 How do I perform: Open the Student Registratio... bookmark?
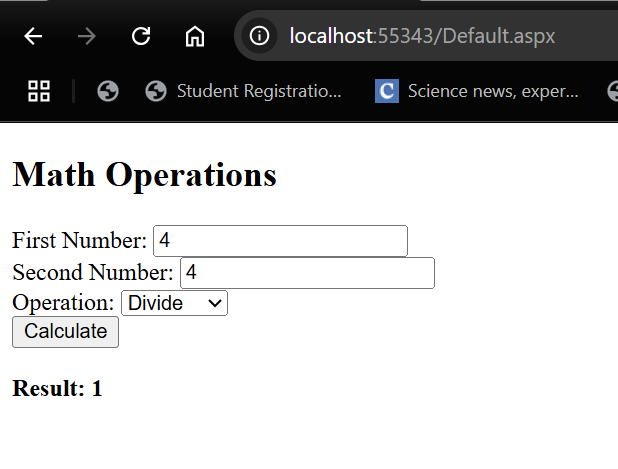(x=243, y=91)
